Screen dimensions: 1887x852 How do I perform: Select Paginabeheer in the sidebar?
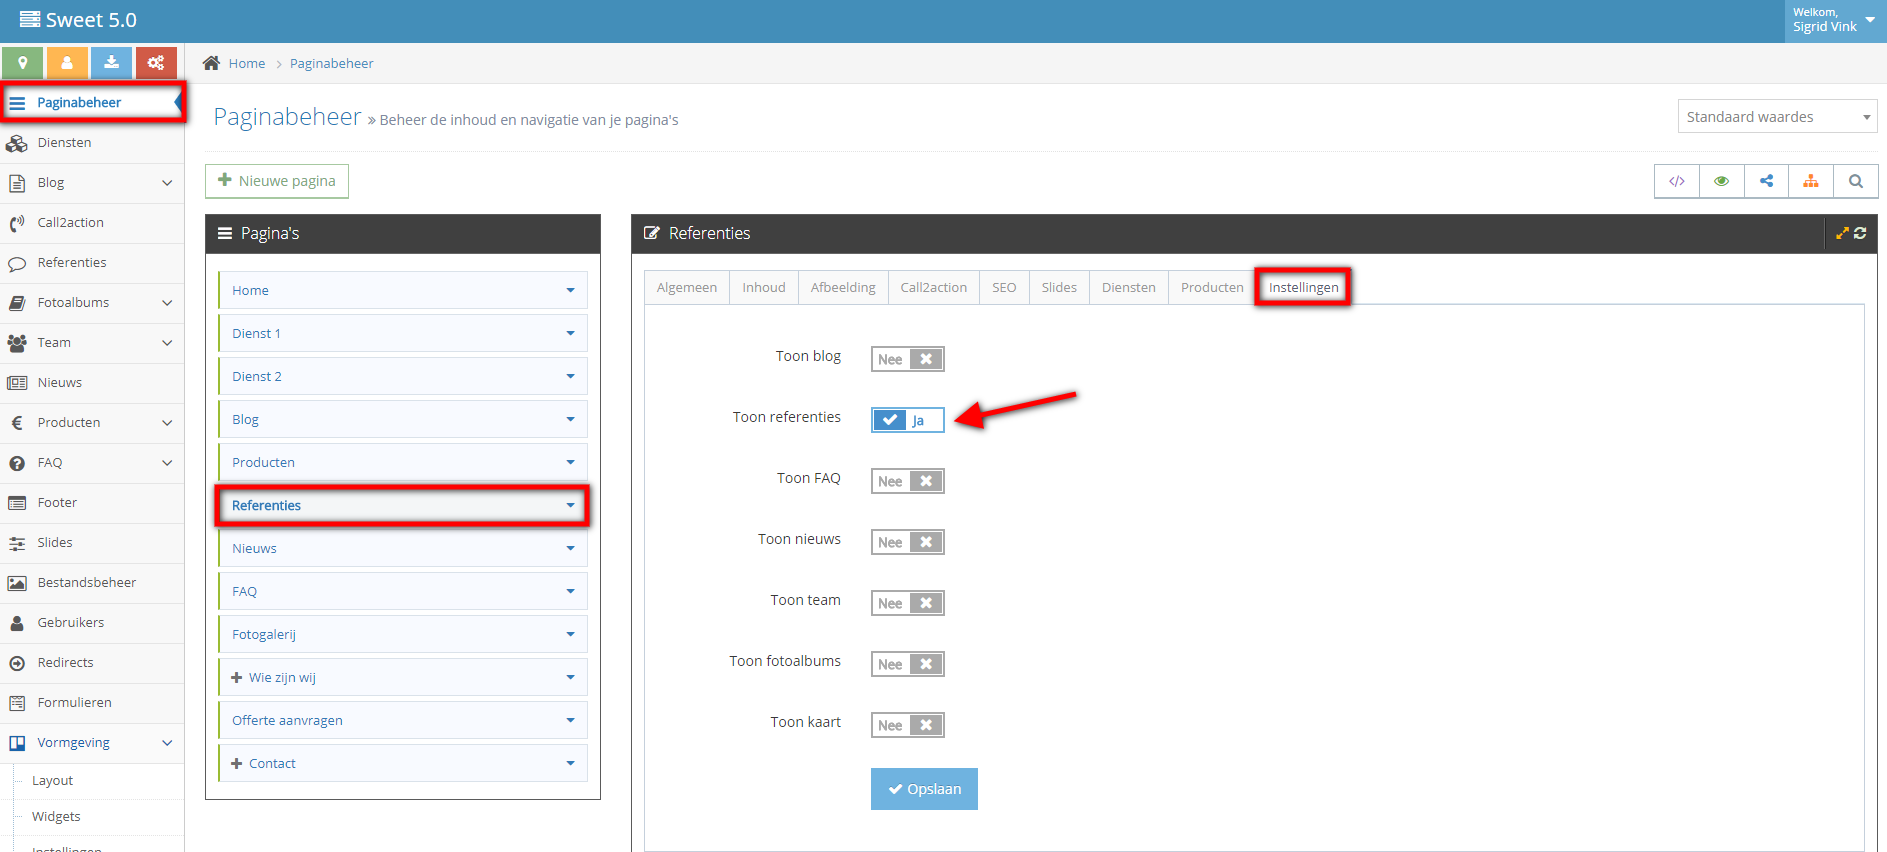92,103
